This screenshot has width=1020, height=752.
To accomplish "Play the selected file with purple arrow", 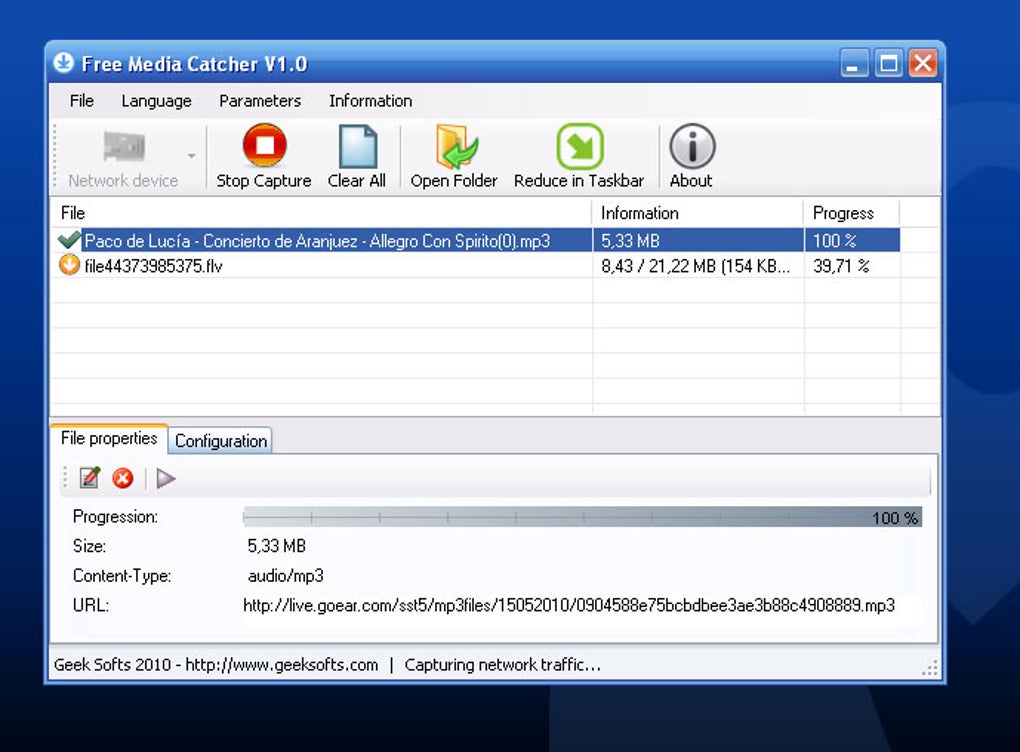I will pyautogui.click(x=166, y=479).
